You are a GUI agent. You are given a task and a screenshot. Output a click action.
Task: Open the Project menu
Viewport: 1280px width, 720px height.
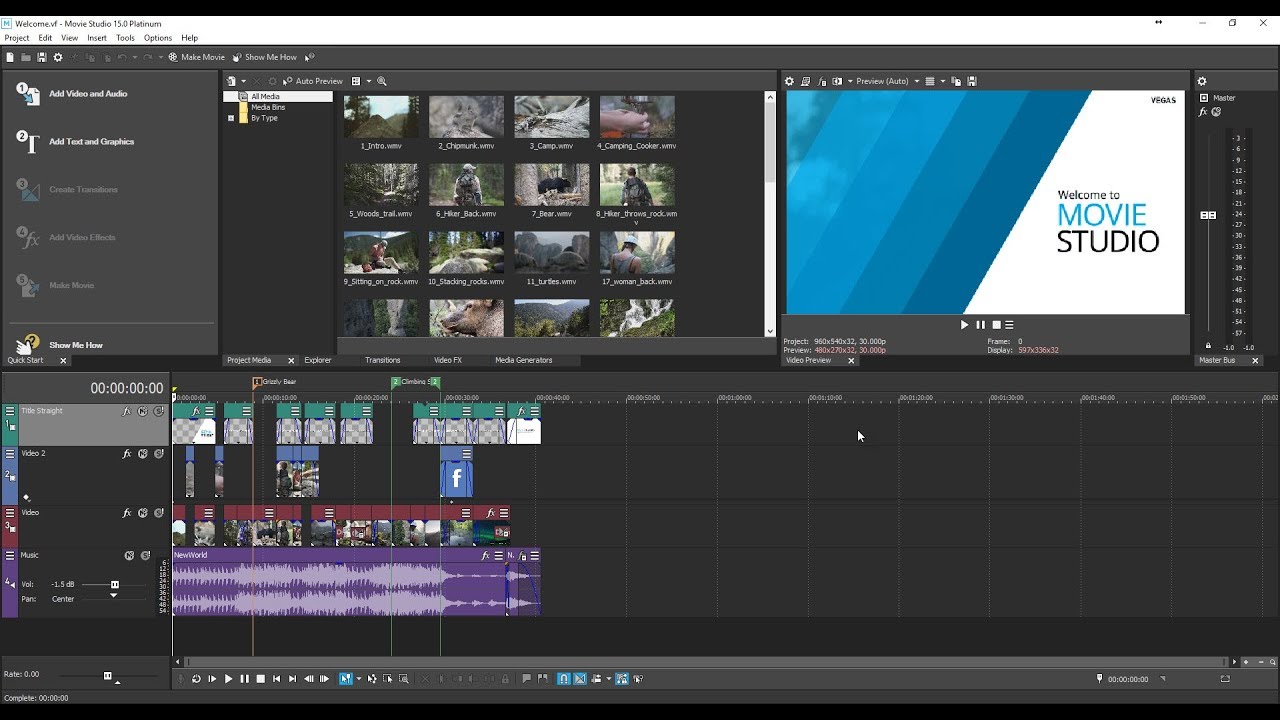click(17, 38)
